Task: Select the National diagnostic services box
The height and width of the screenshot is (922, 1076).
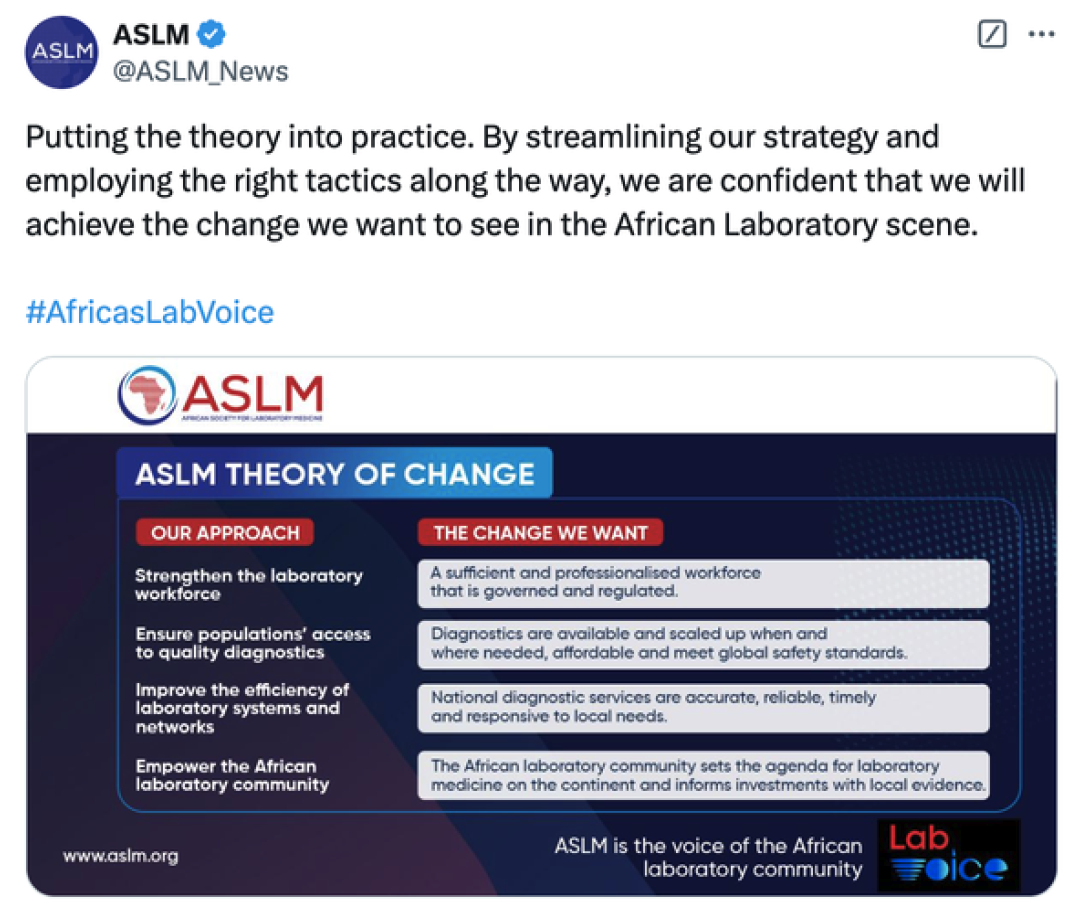Action: pos(703,707)
